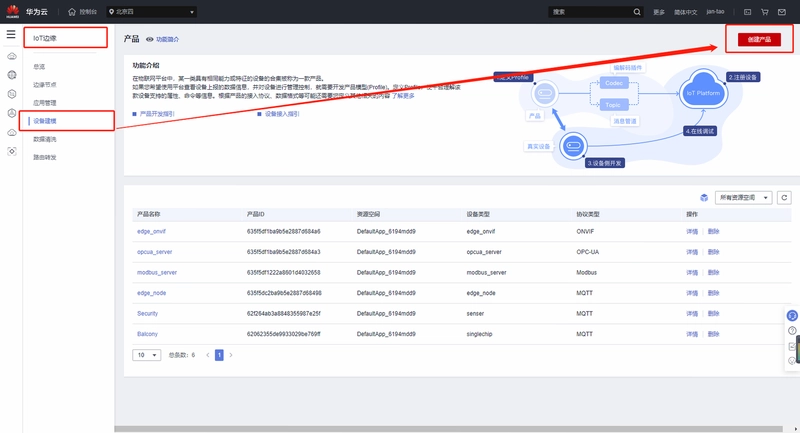Open details for modbus_server row
Screen dimensions: 800x433
click(x=692, y=272)
